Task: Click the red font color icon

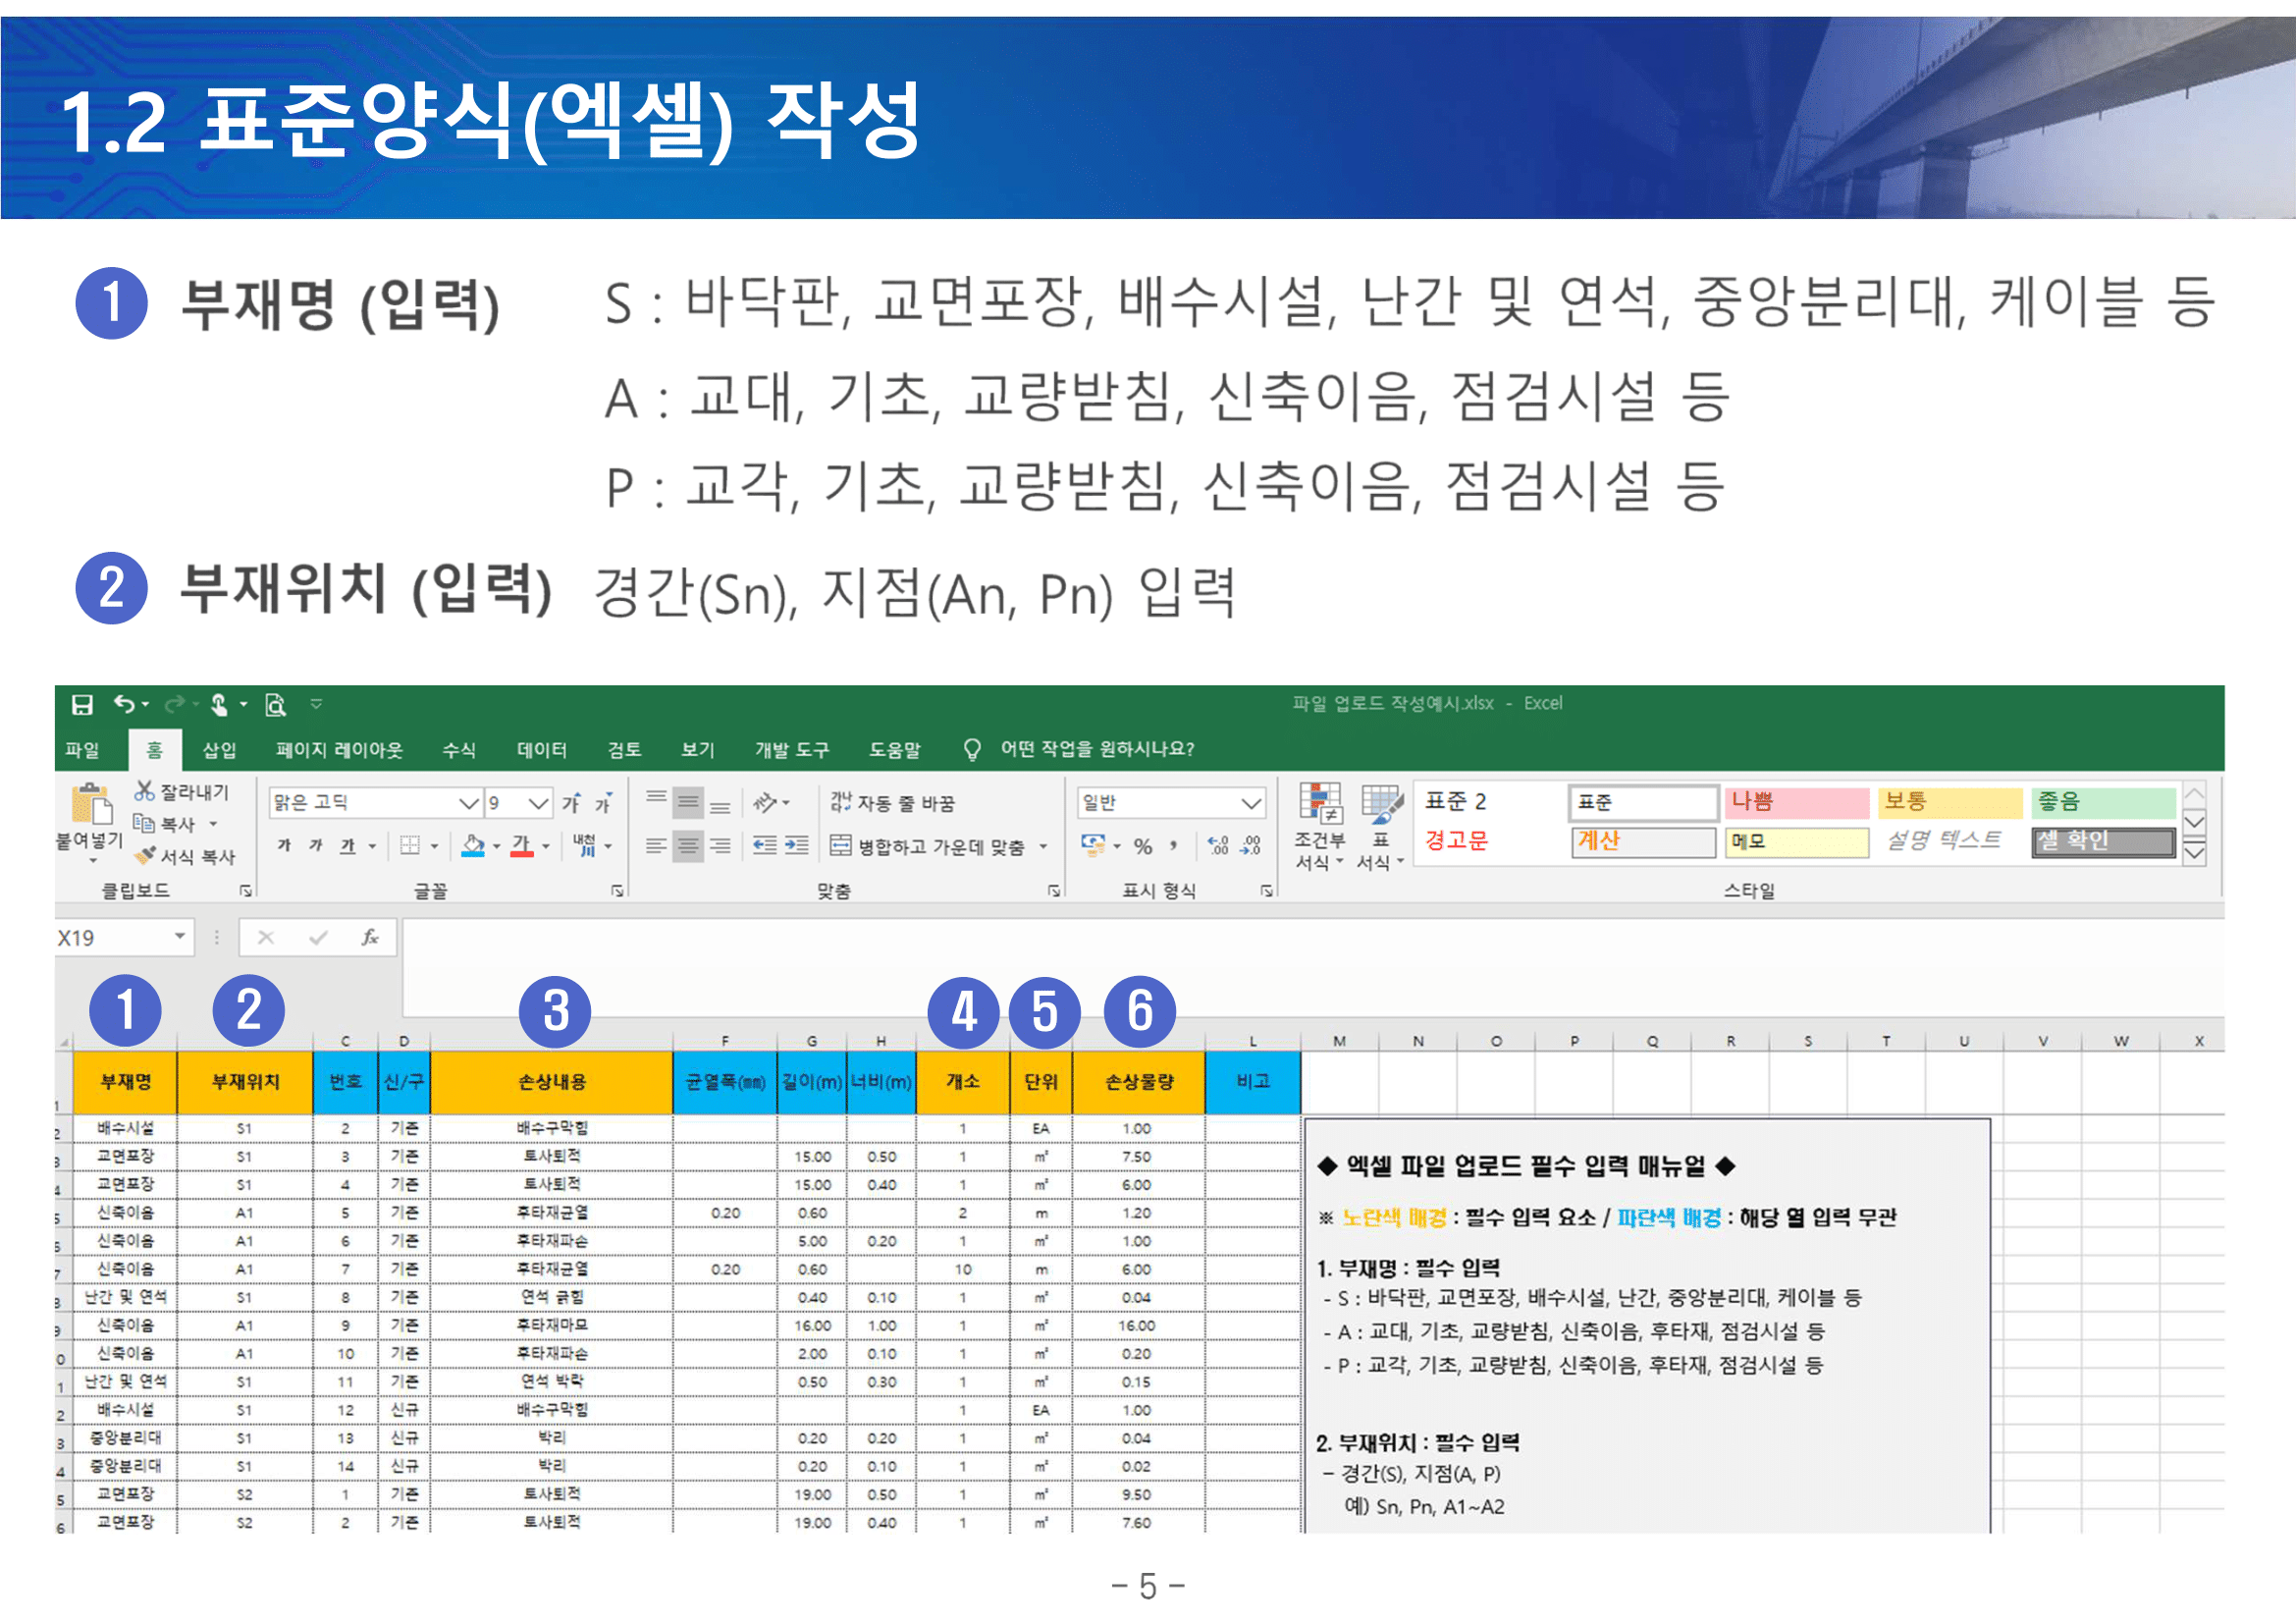Action: (x=522, y=846)
